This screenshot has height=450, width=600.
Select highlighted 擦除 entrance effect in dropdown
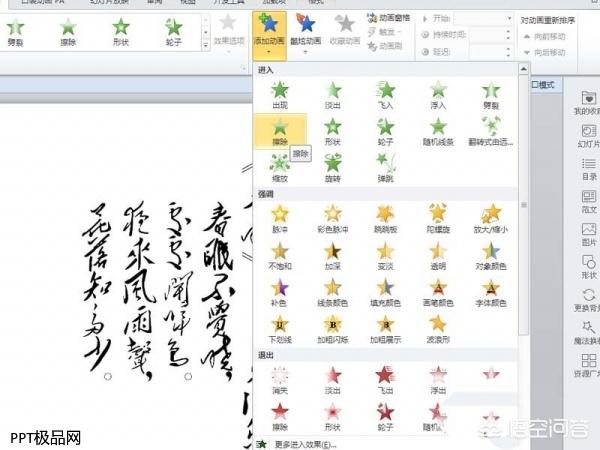[x=280, y=131]
